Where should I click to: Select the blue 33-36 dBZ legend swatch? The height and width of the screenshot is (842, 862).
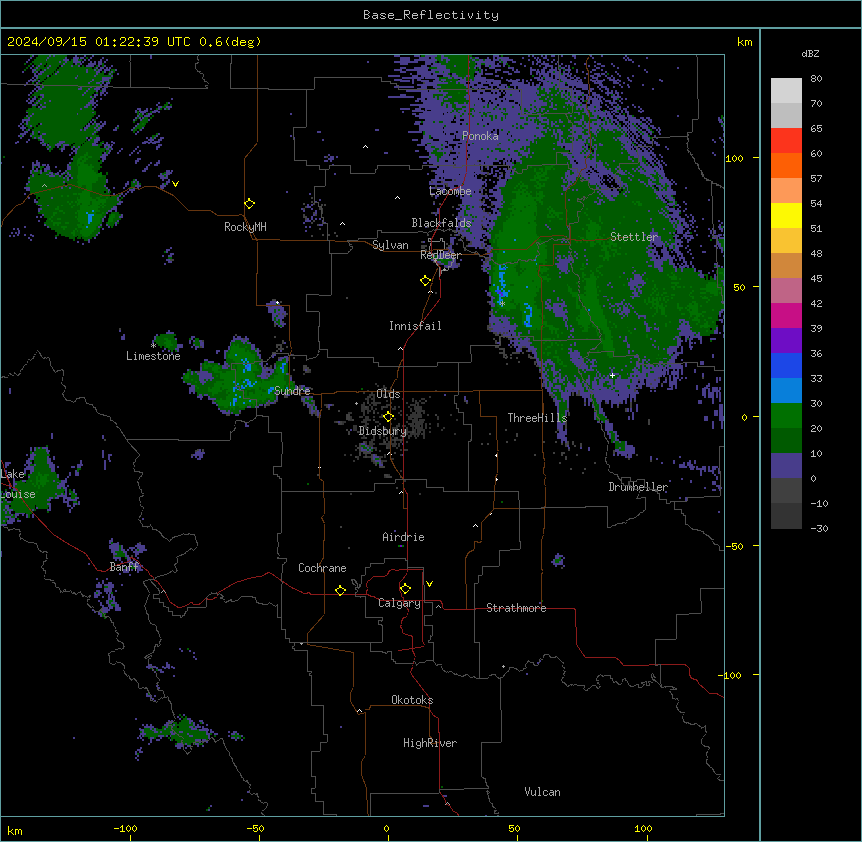click(786, 365)
